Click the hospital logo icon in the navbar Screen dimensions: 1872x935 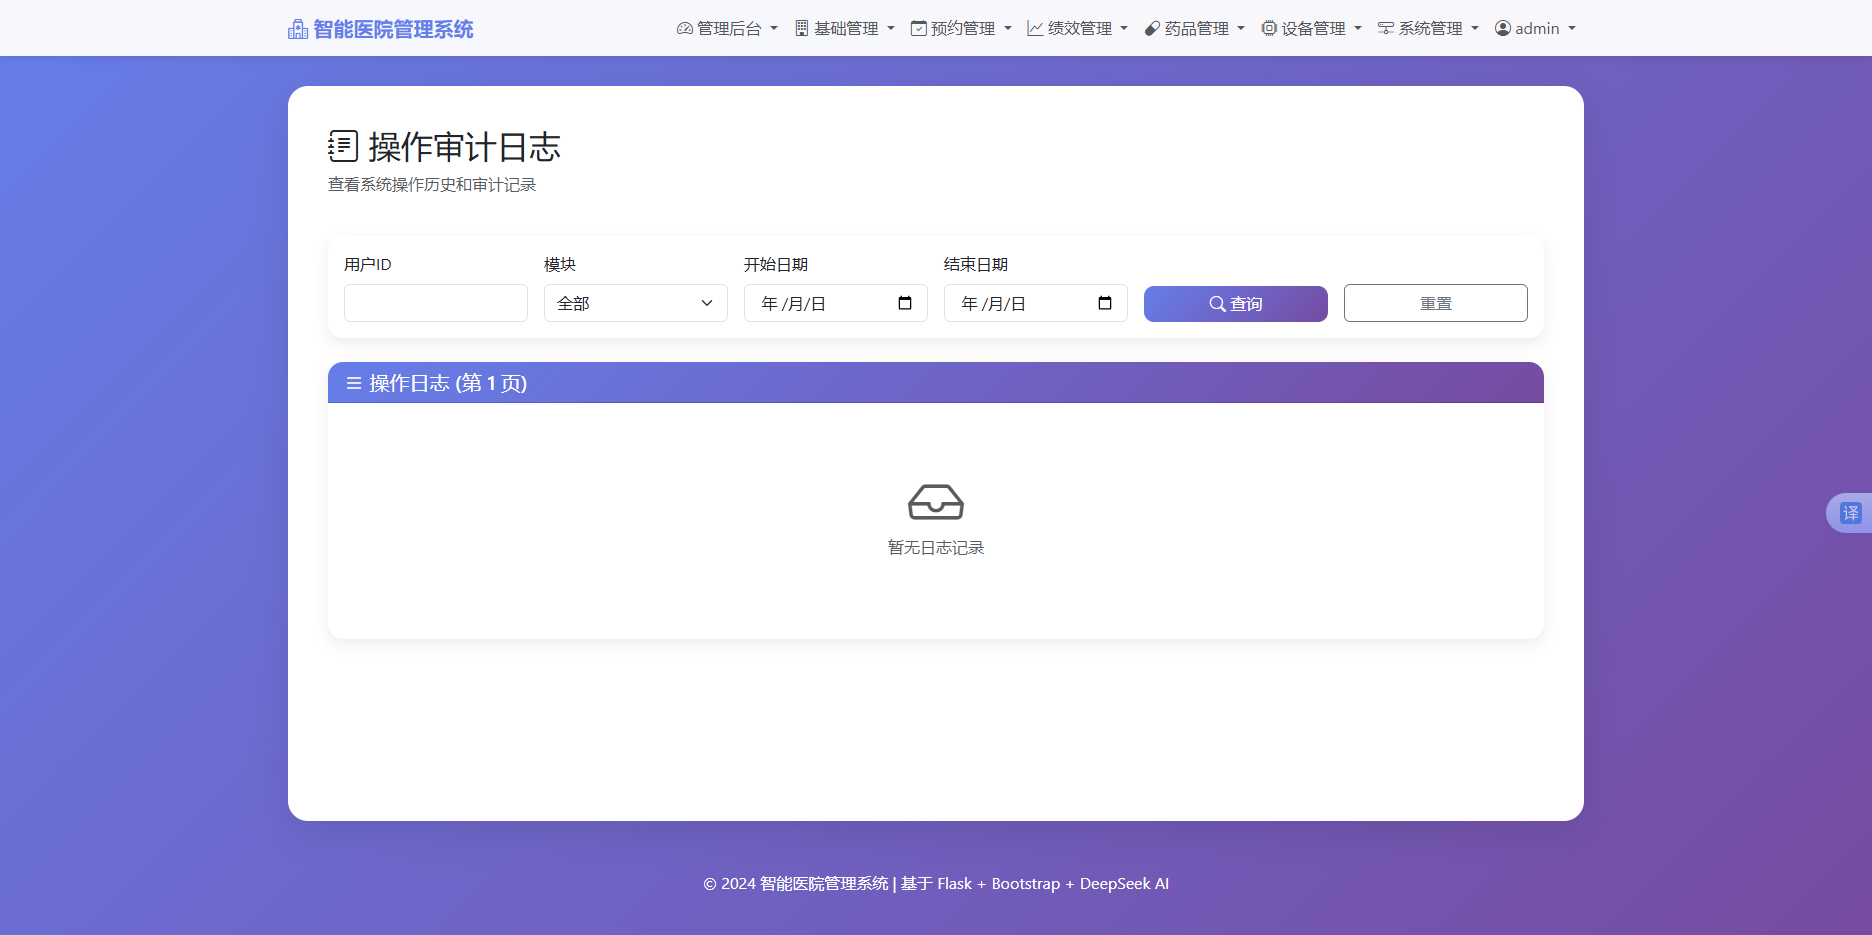(296, 28)
